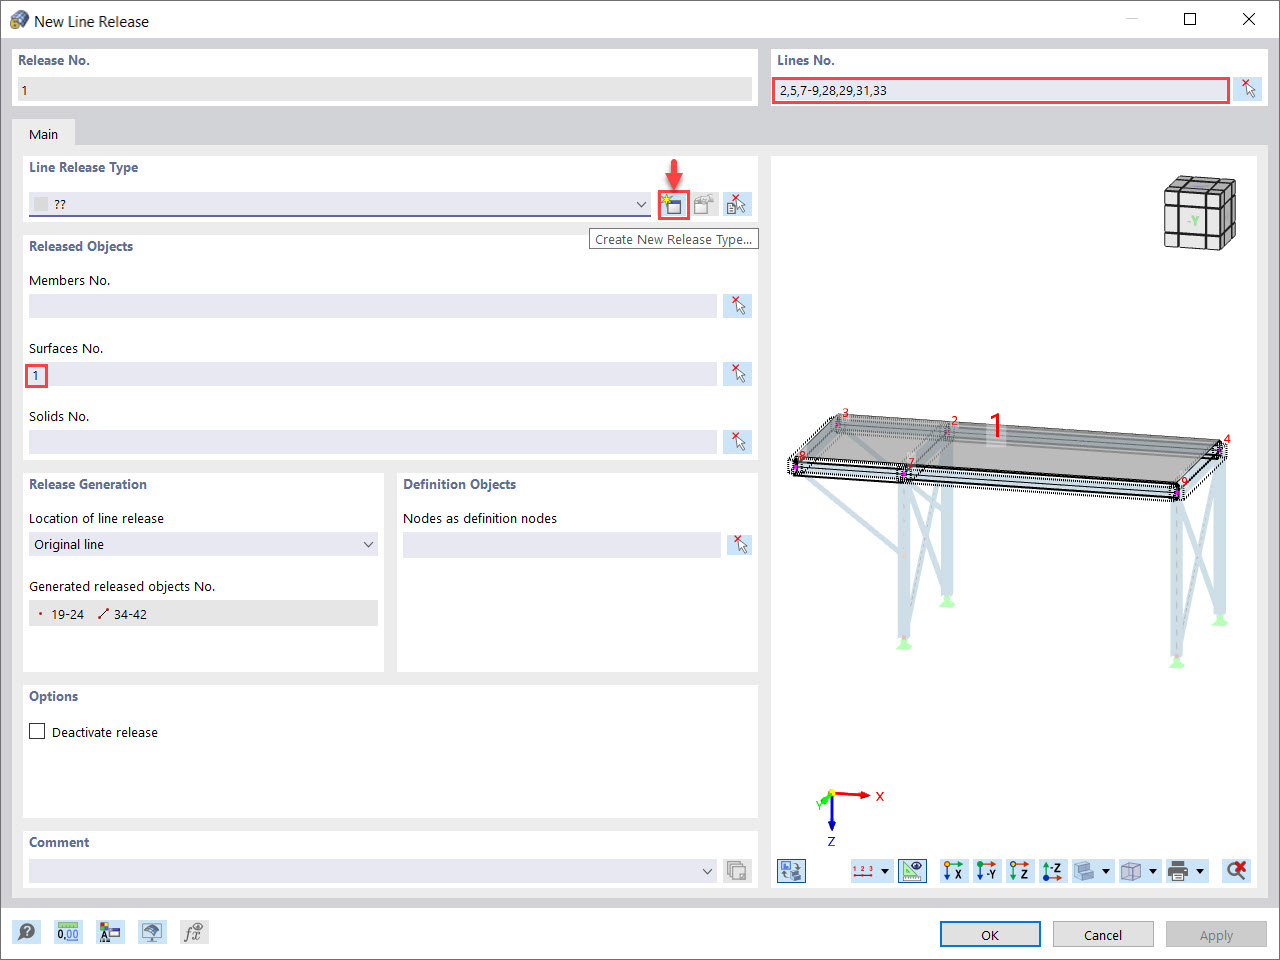Viewport: 1280px width, 960px height.
Task: Set view in X direction
Action: pyautogui.click(x=952, y=871)
